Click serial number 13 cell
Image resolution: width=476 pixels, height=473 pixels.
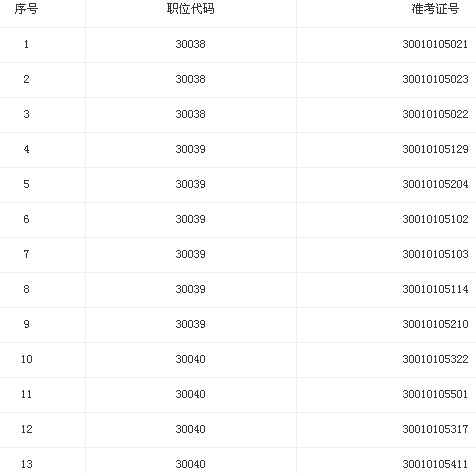pos(27,464)
